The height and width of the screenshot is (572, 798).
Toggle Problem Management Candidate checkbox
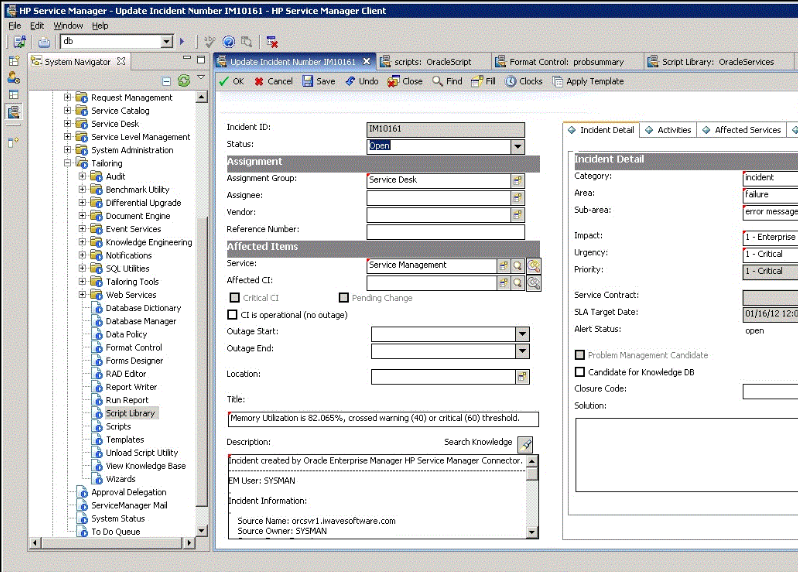[x=580, y=355]
